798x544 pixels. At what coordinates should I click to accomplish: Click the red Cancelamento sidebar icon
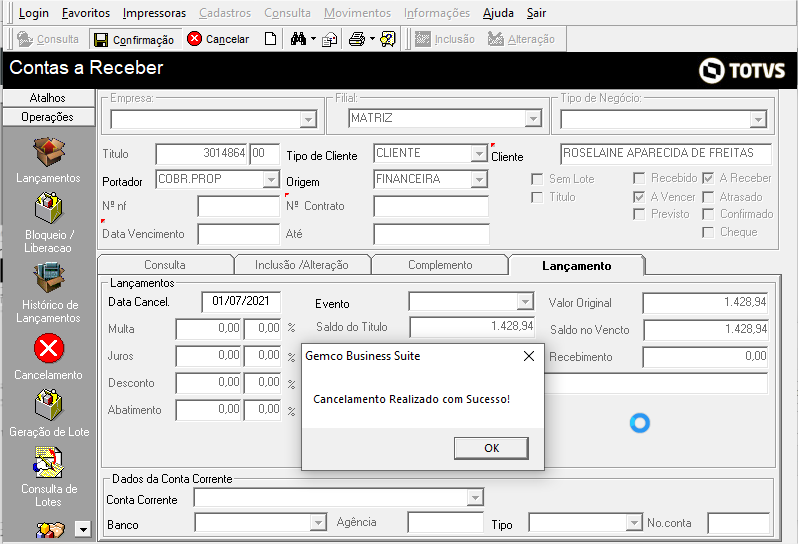tap(49, 349)
